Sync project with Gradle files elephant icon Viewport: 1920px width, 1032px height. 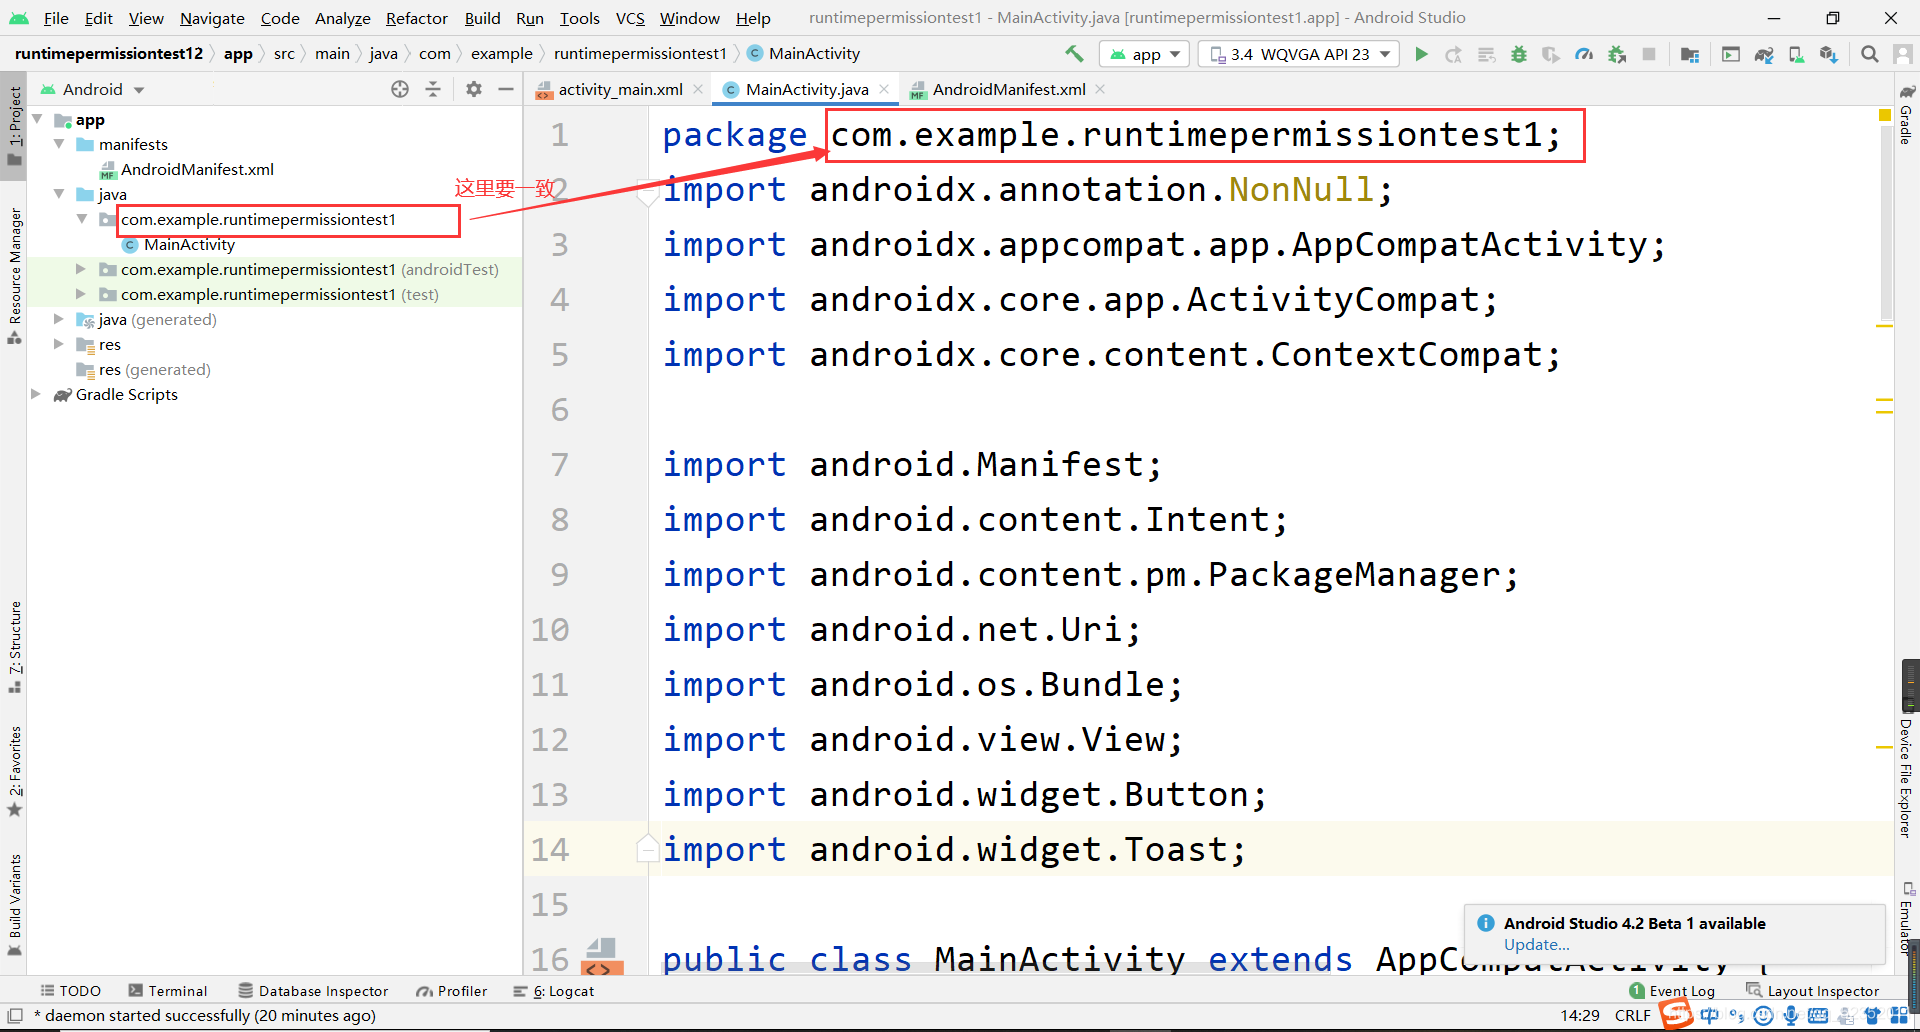1764,54
